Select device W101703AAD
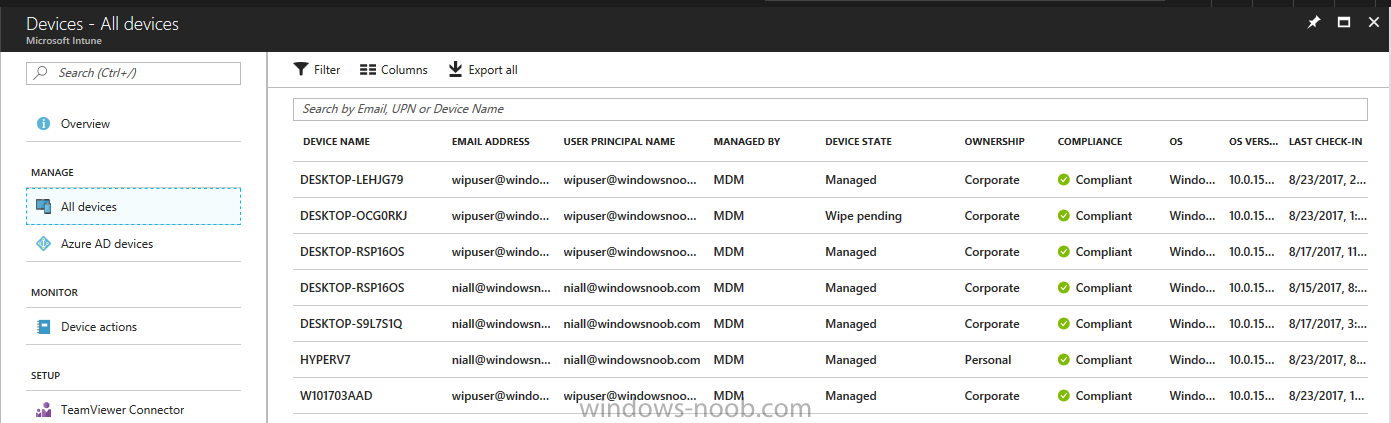 336,396
